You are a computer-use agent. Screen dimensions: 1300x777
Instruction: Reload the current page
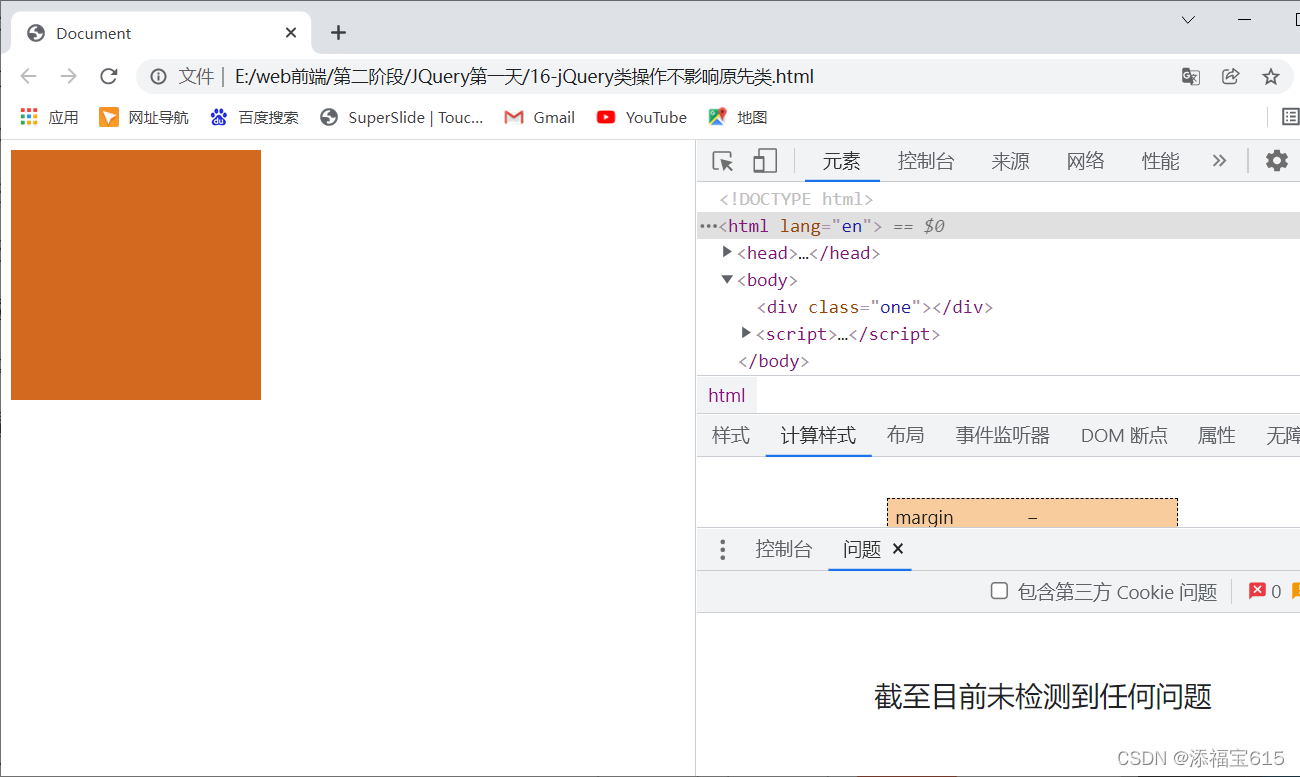tap(109, 76)
